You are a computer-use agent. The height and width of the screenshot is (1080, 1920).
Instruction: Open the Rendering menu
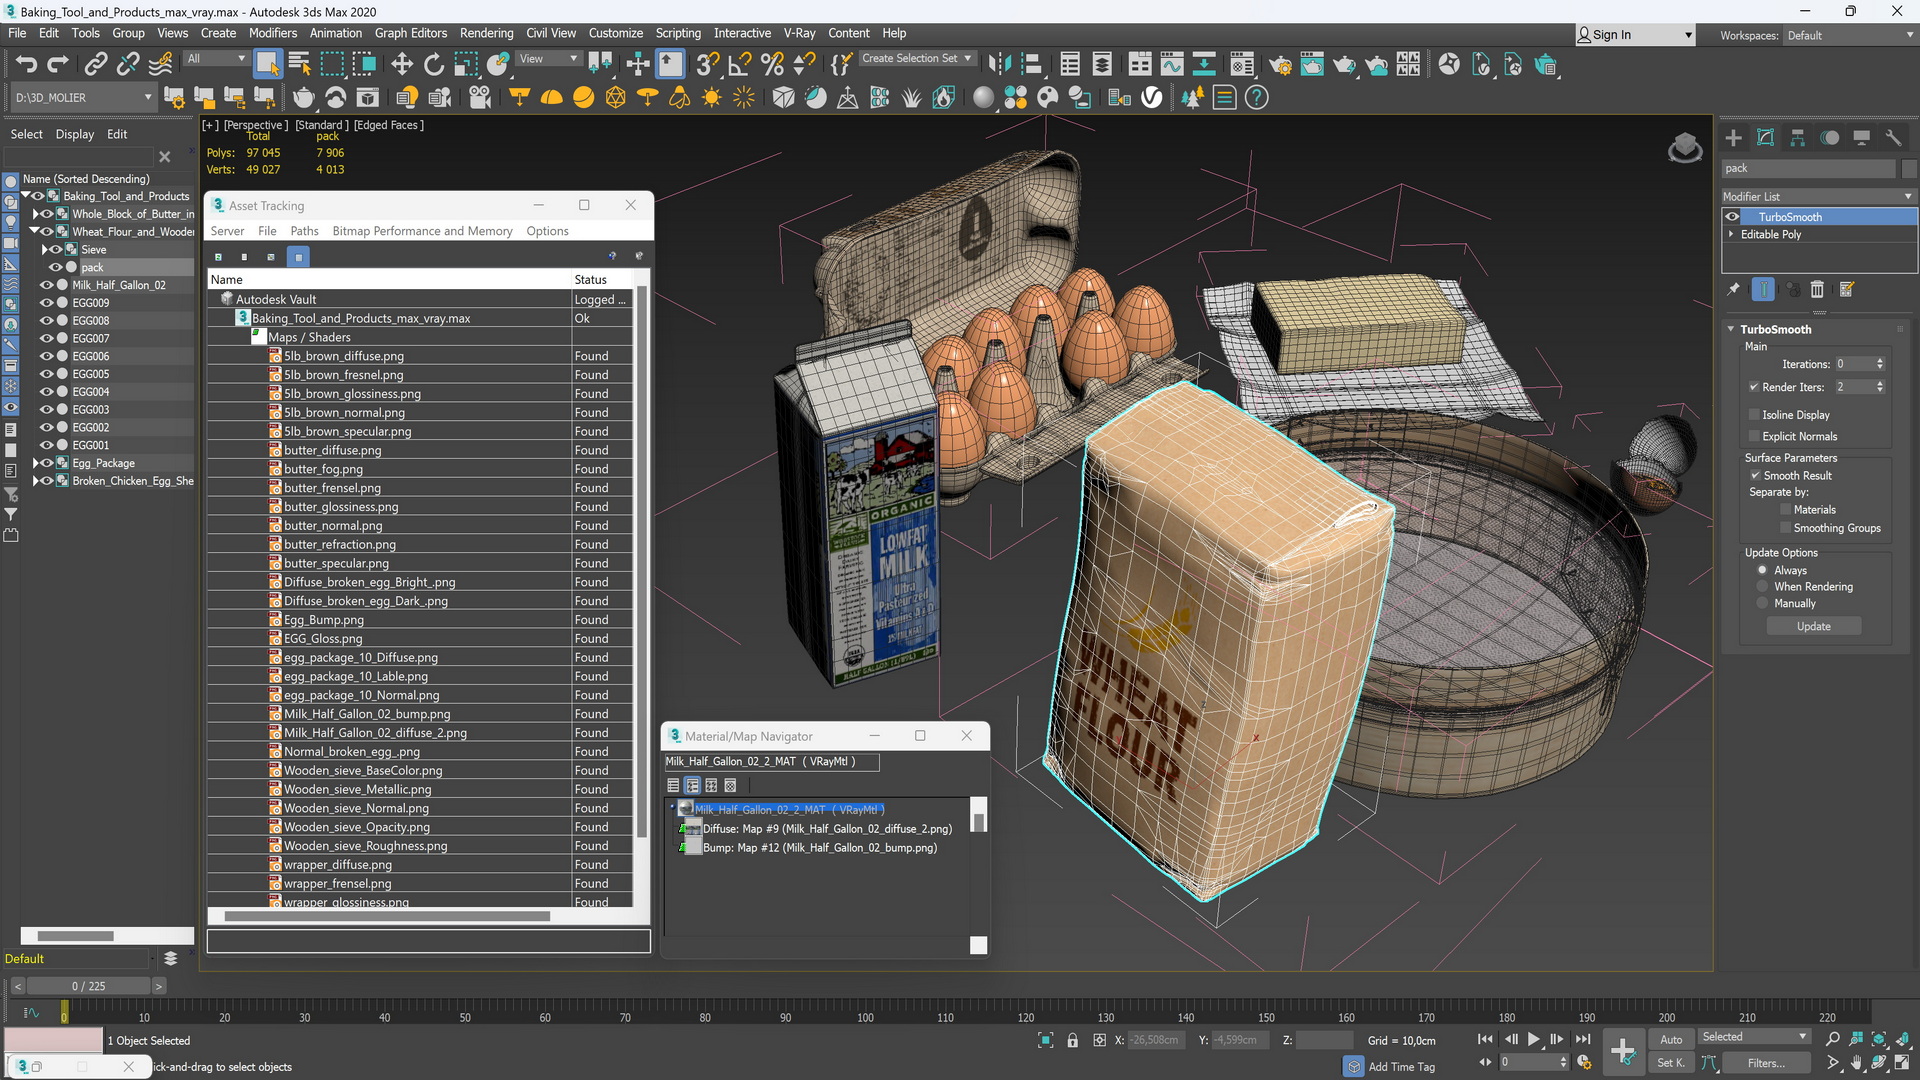486,33
